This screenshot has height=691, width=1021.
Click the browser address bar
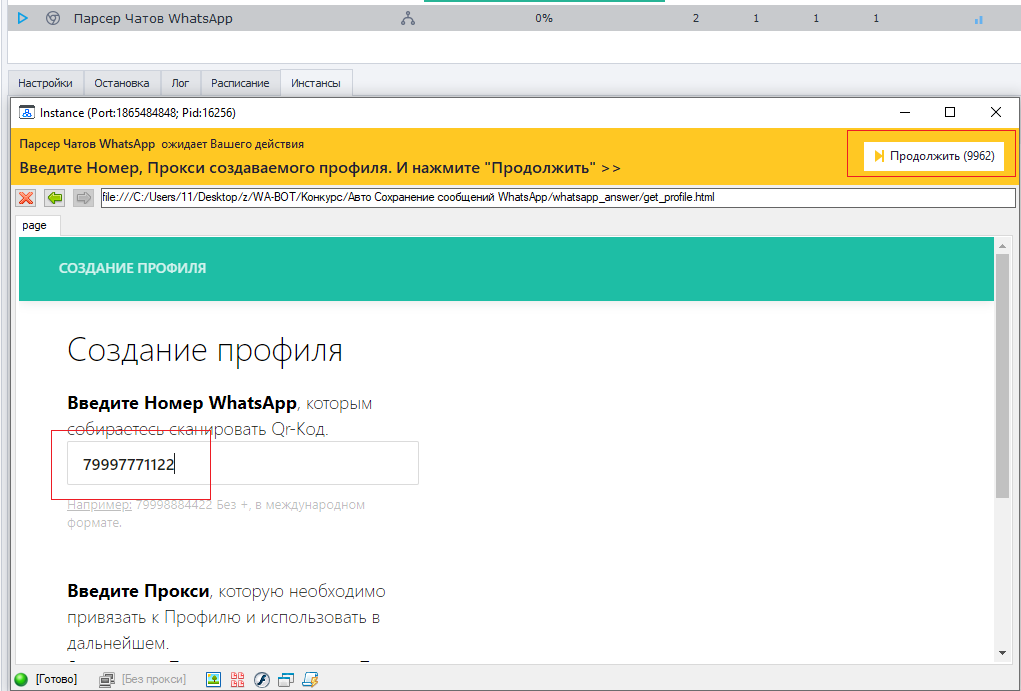557,198
